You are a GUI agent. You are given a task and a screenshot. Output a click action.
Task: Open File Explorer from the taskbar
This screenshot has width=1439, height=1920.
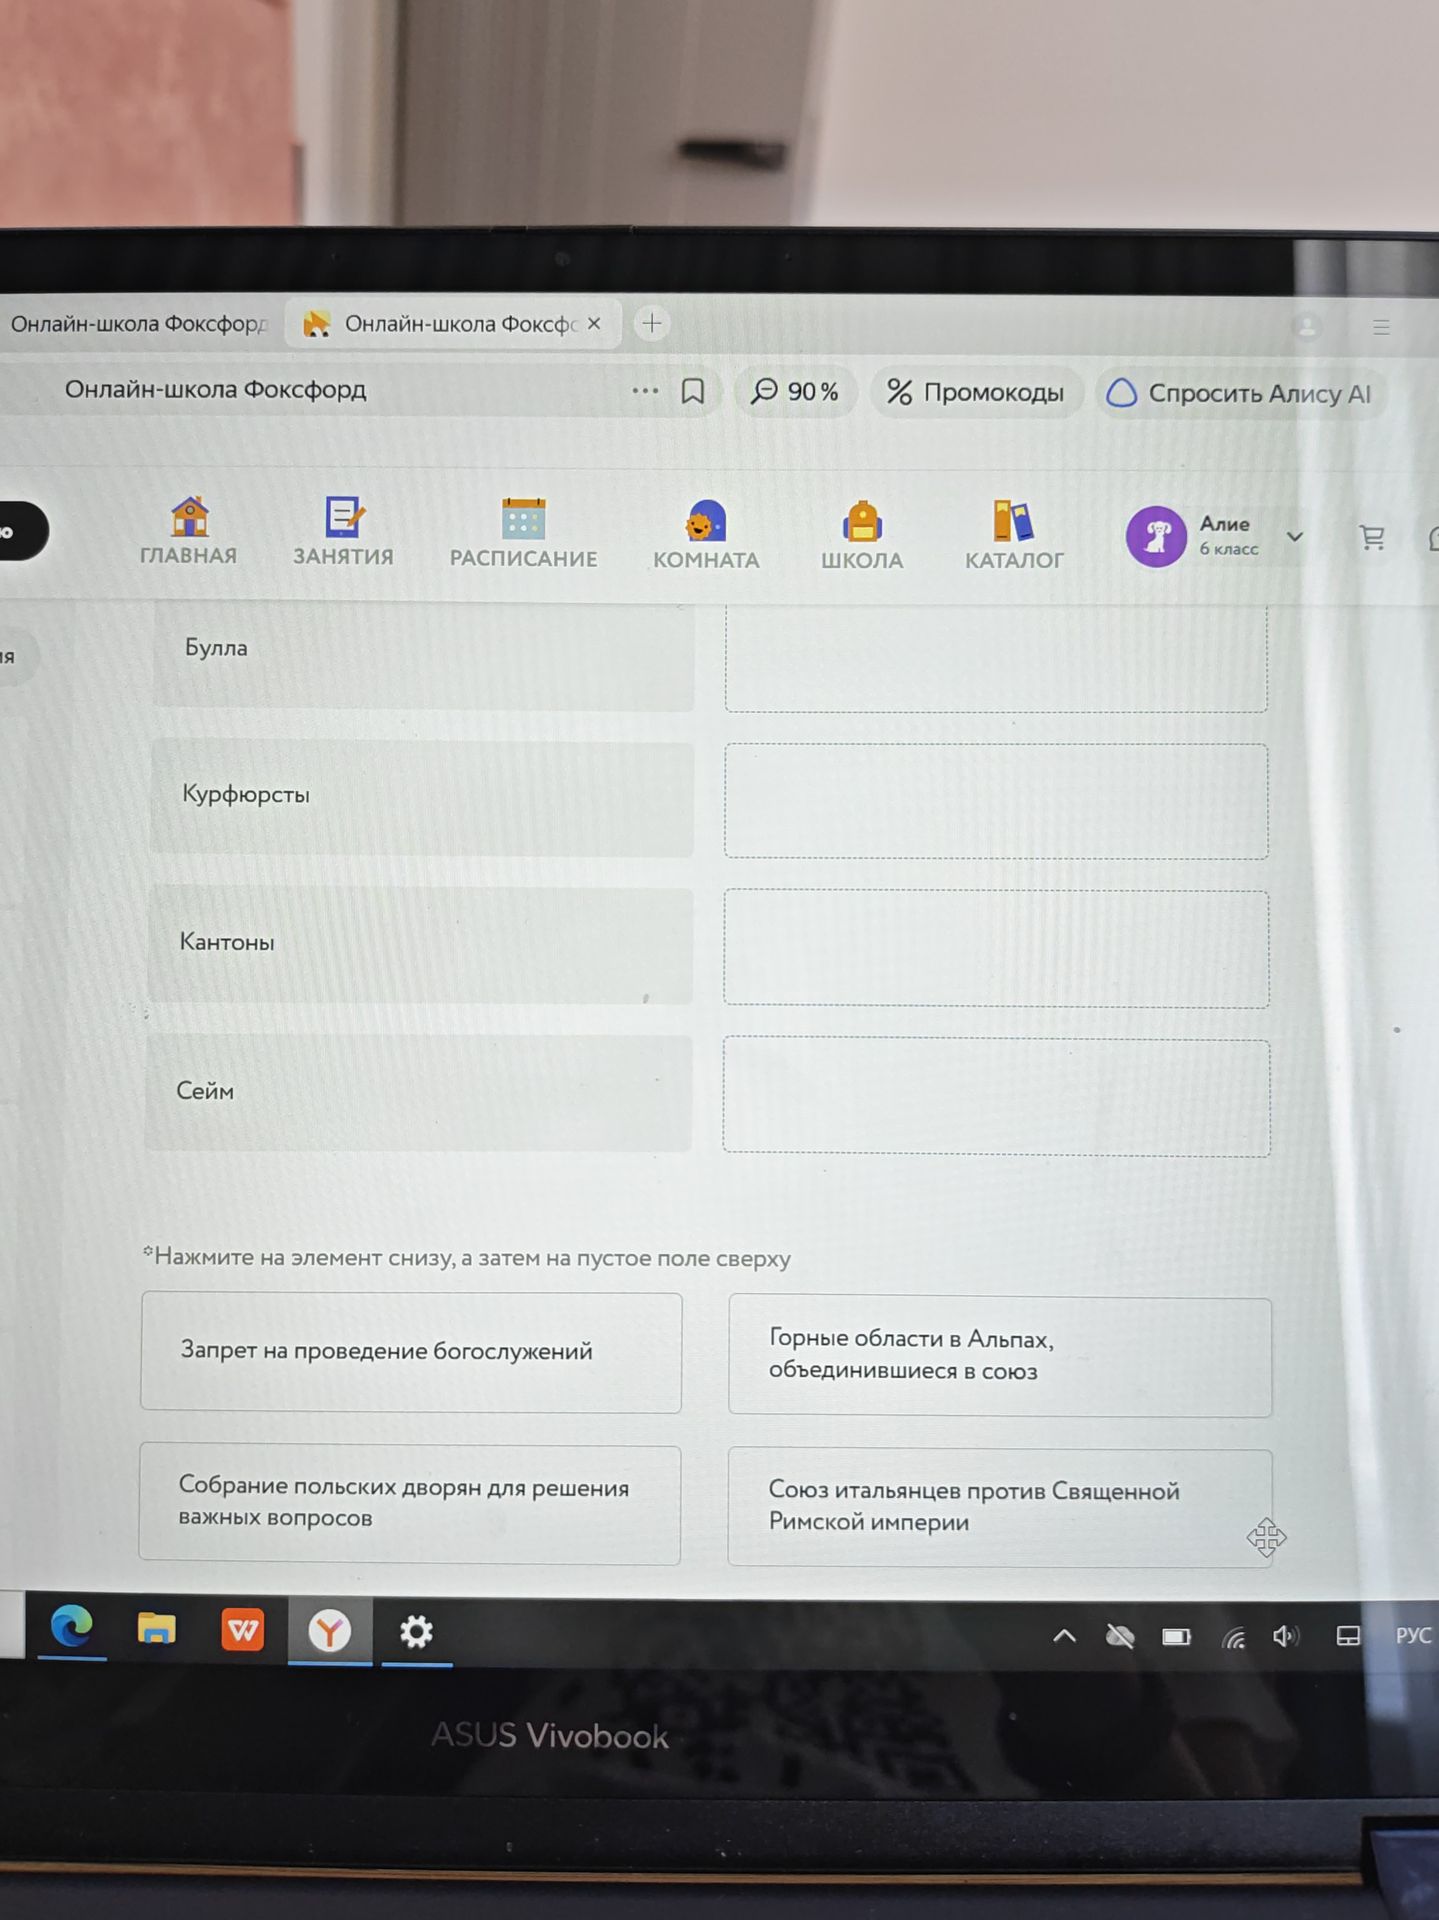[157, 1630]
